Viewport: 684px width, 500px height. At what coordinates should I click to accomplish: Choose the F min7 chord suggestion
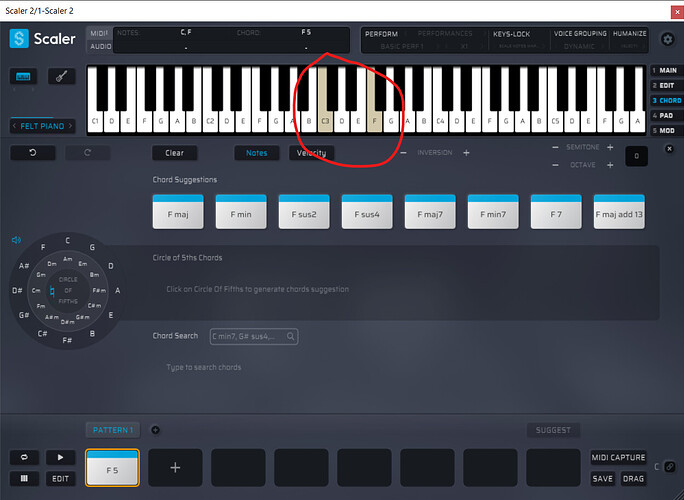[x=493, y=212]
